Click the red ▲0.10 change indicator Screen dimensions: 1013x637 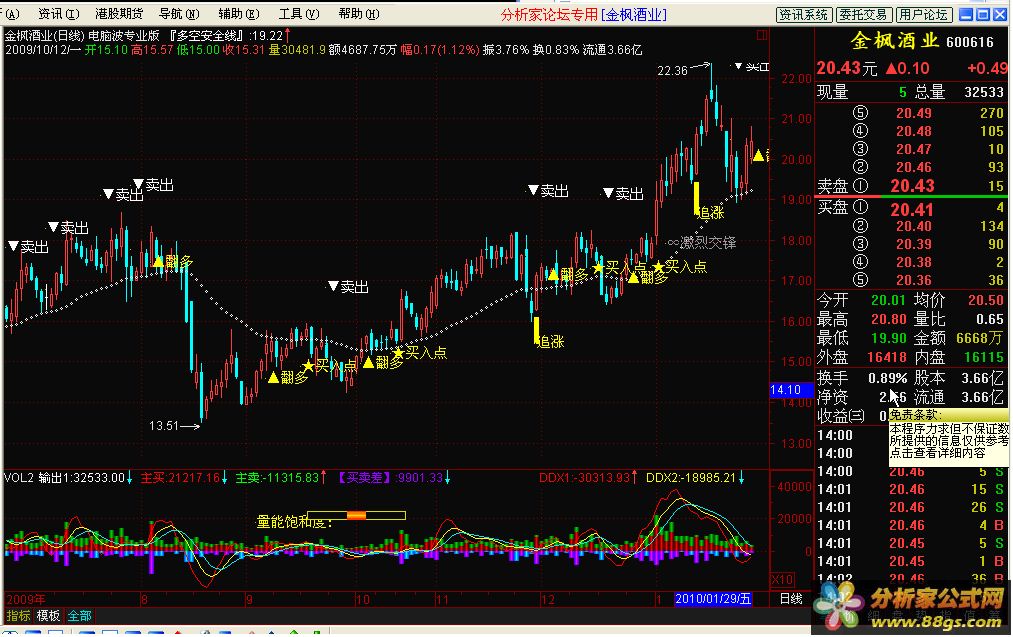pos(907,68)
